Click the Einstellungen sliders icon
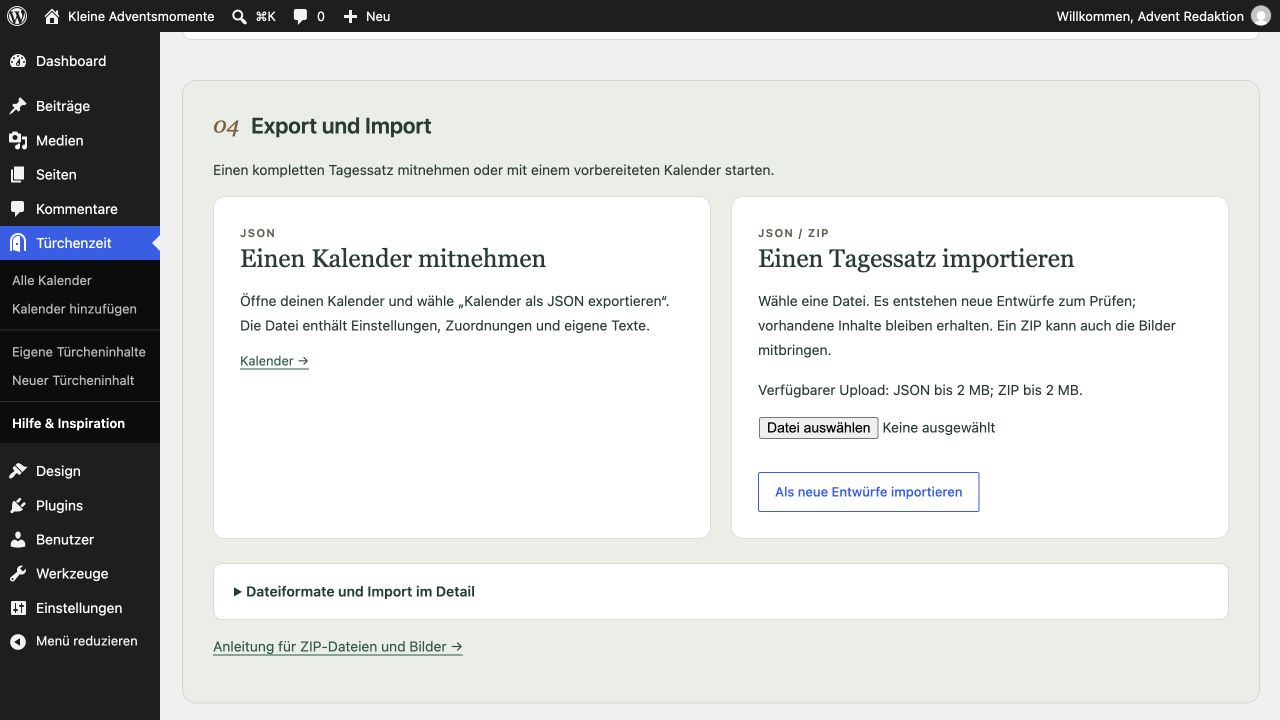Image resolution: width=1280 pixels, height=720 pixels. 18,608
